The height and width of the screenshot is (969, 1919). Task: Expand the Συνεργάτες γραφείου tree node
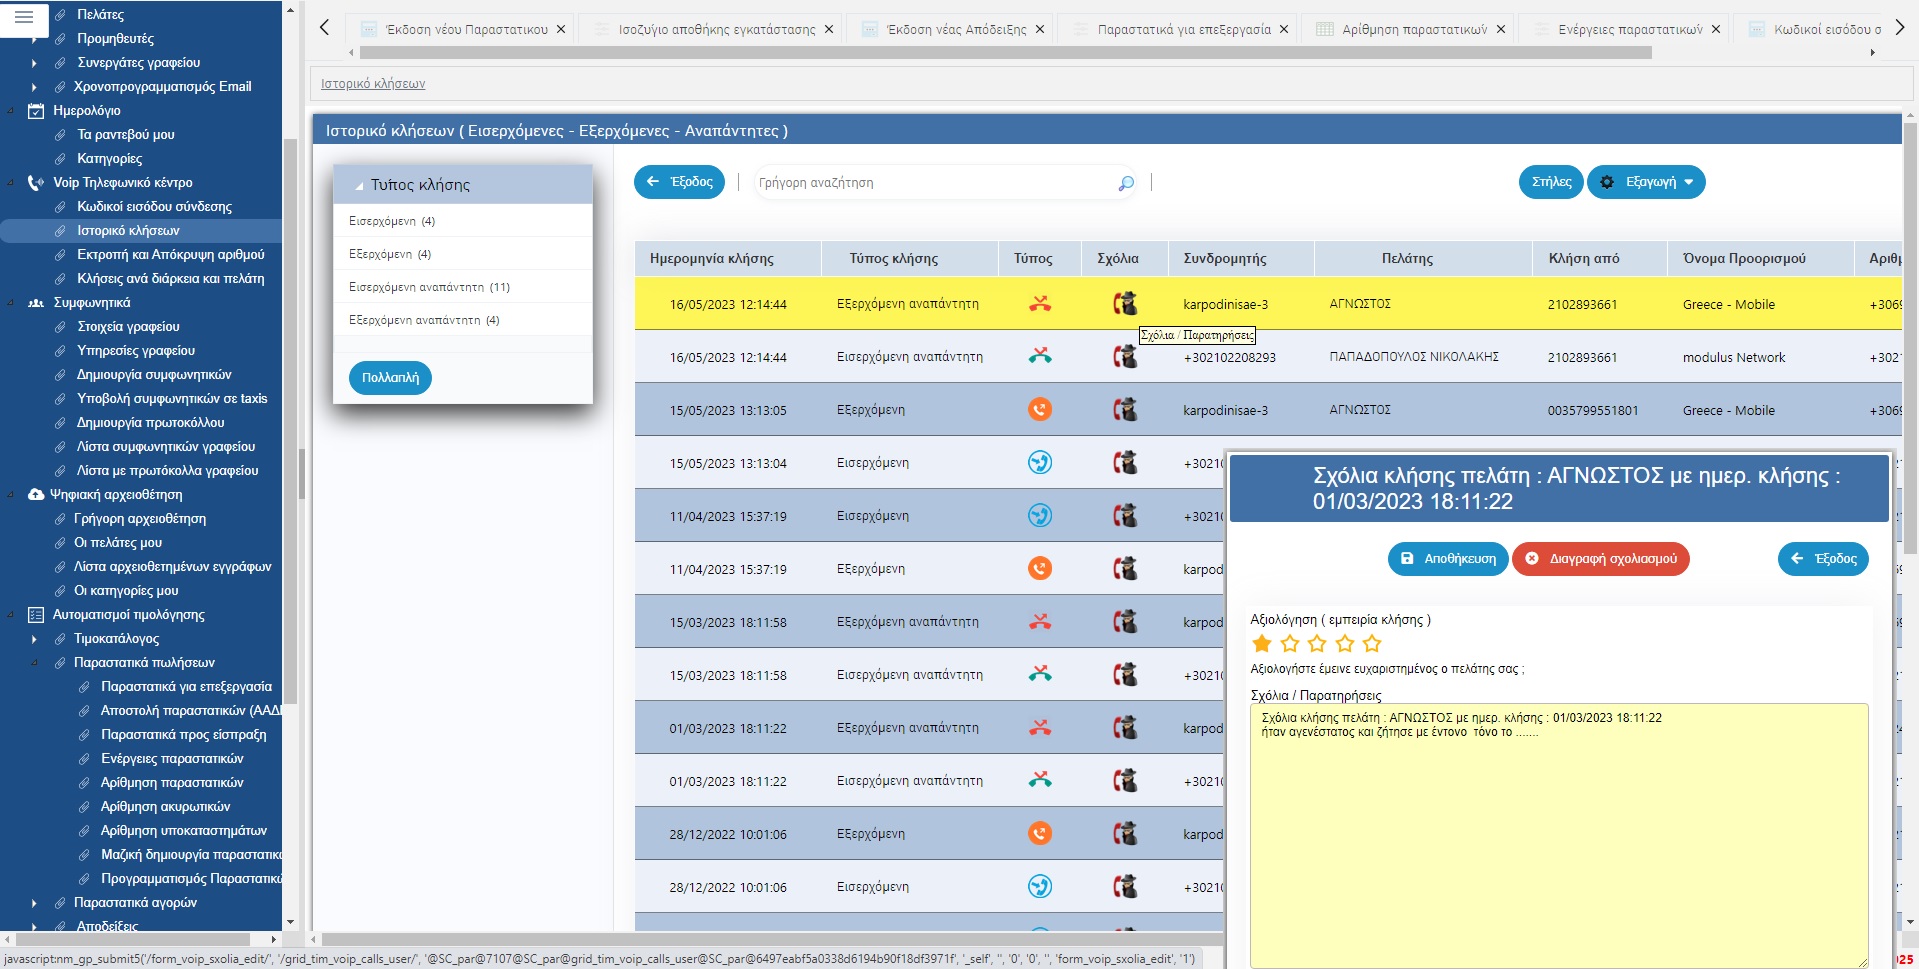pos(34,63)
